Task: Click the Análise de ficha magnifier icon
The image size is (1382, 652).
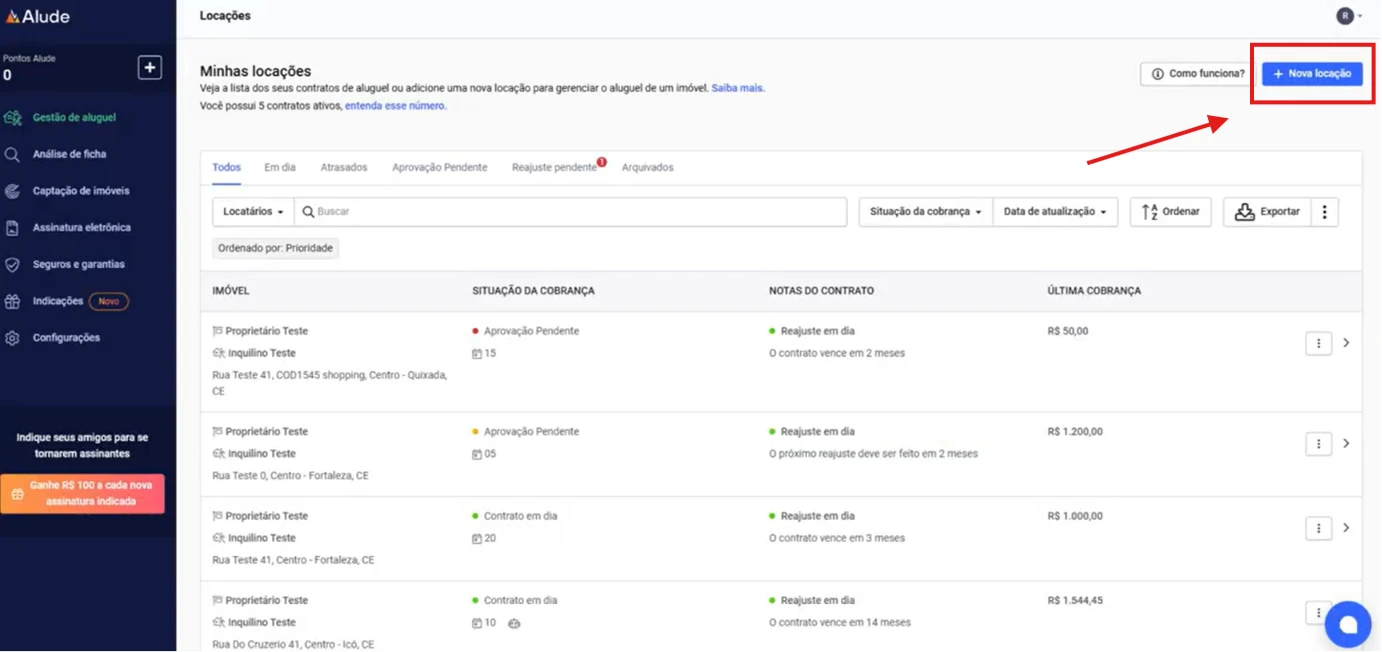Action: 12,154
